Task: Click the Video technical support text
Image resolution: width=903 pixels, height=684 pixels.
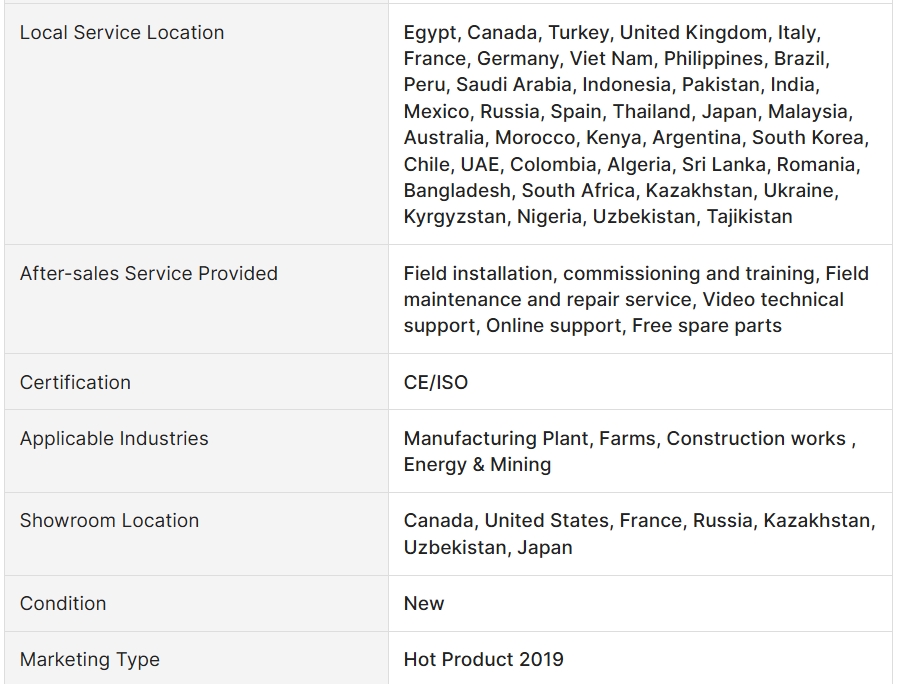Action: 773,299
